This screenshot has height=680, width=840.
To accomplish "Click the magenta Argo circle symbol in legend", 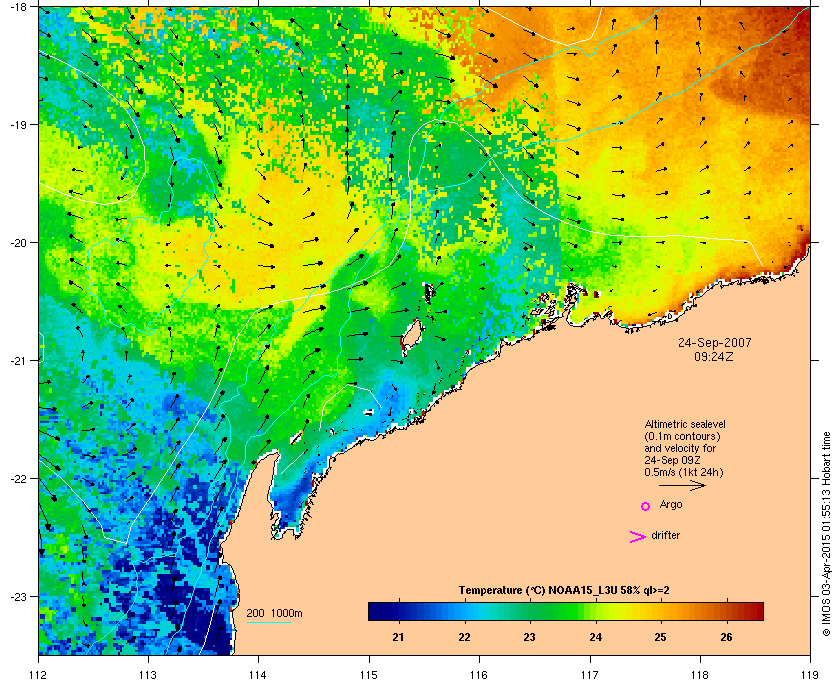I will (646, 506).
